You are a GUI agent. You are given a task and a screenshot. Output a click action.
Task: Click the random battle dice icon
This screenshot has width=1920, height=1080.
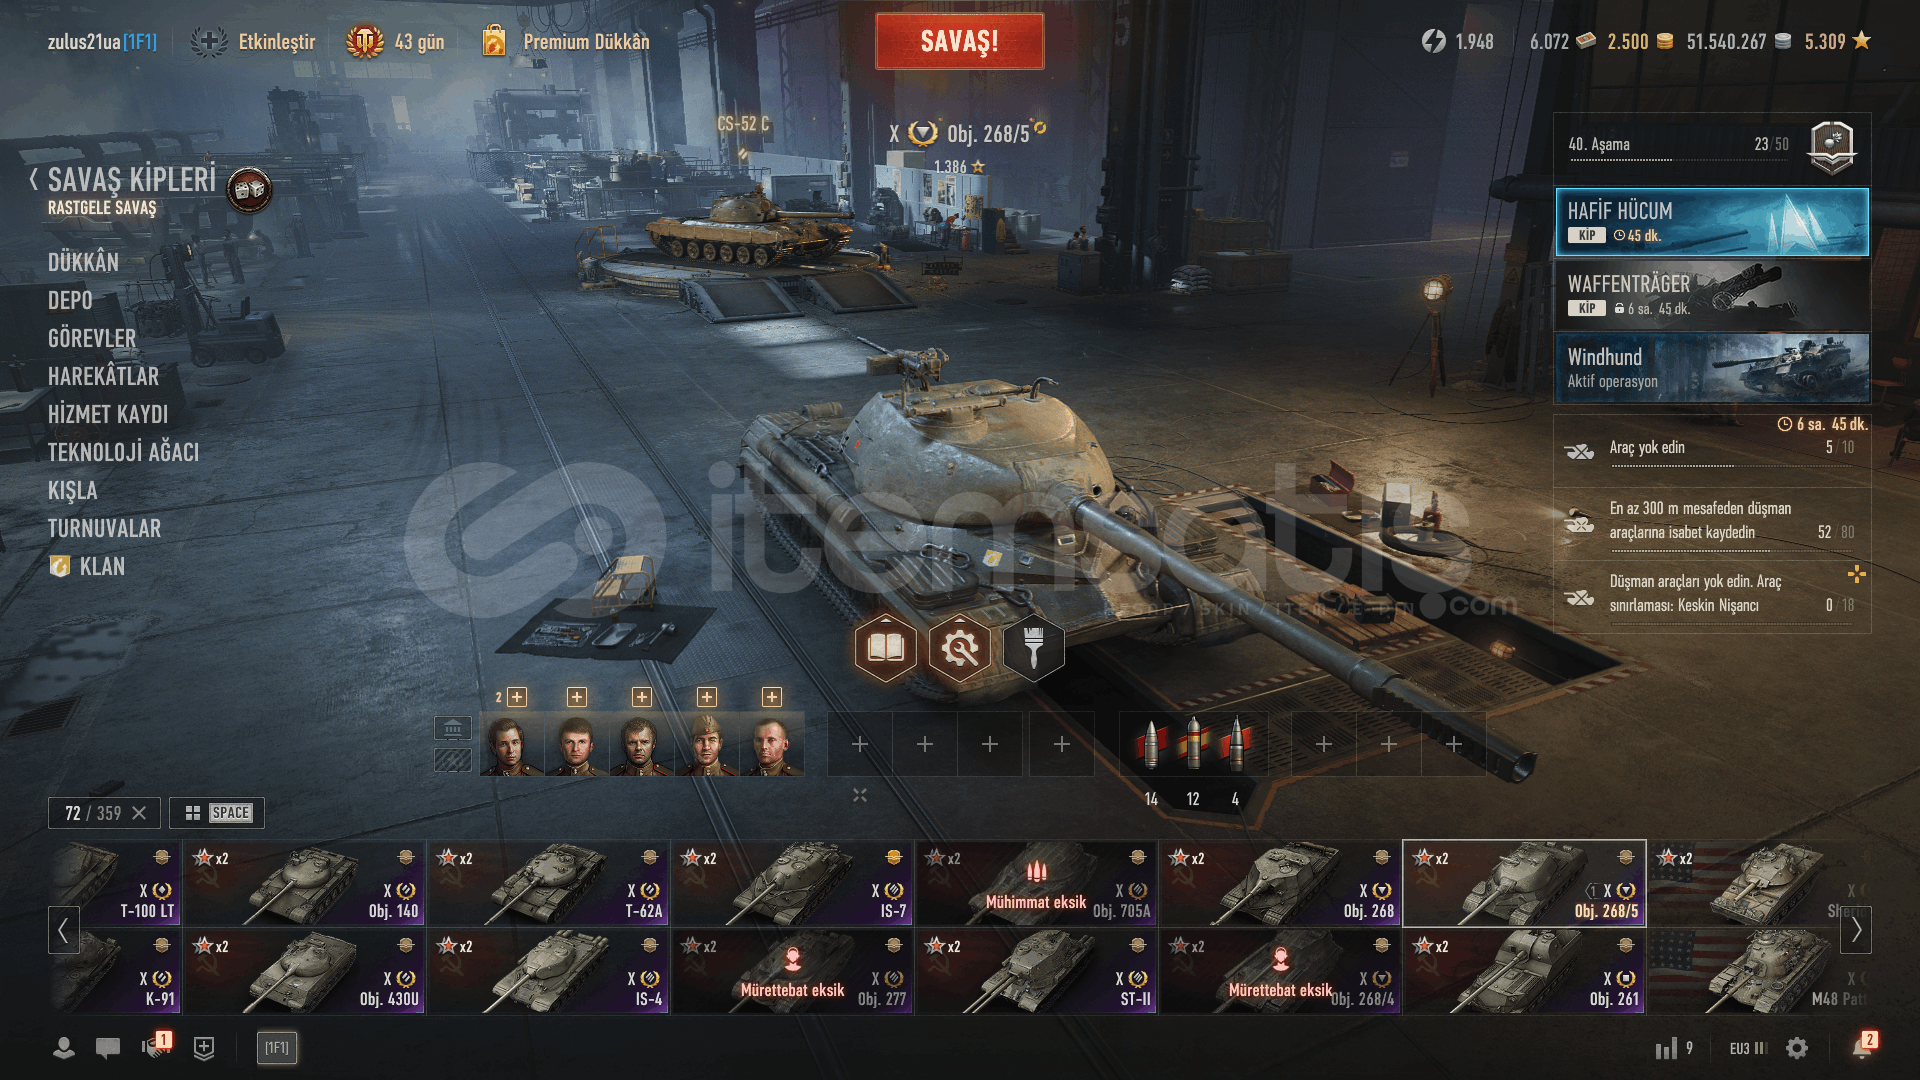[x=249, y=189]
